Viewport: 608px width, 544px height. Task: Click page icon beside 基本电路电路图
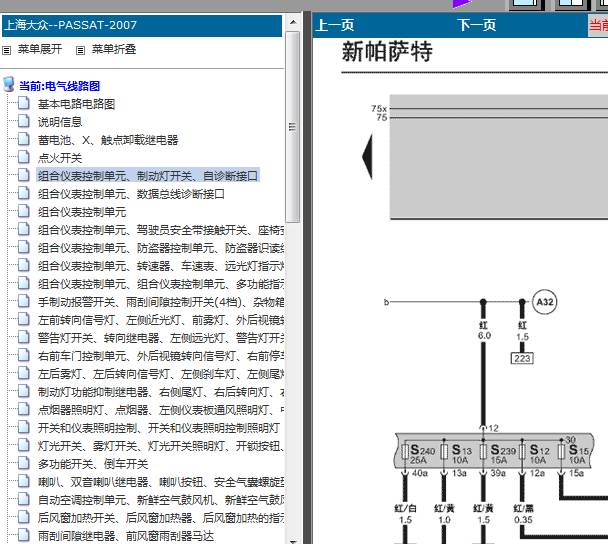24,103
